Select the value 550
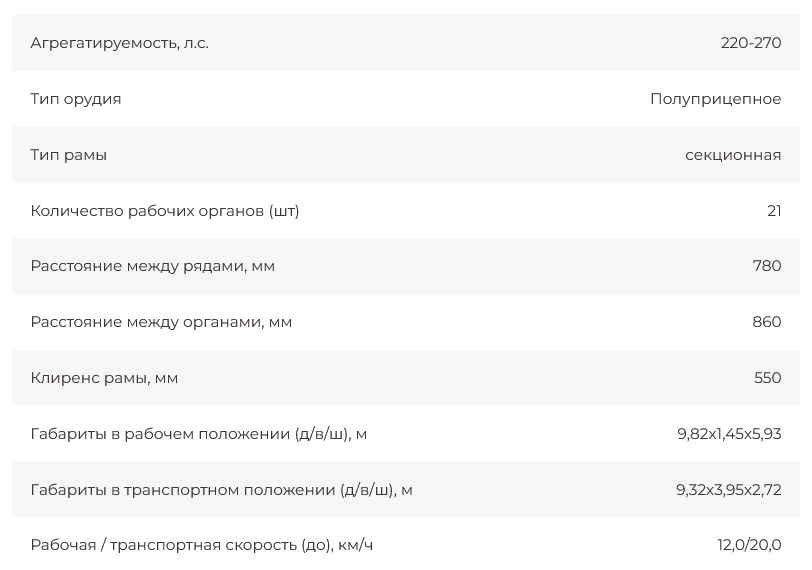812x570 pixels. [x=767, y=378]
